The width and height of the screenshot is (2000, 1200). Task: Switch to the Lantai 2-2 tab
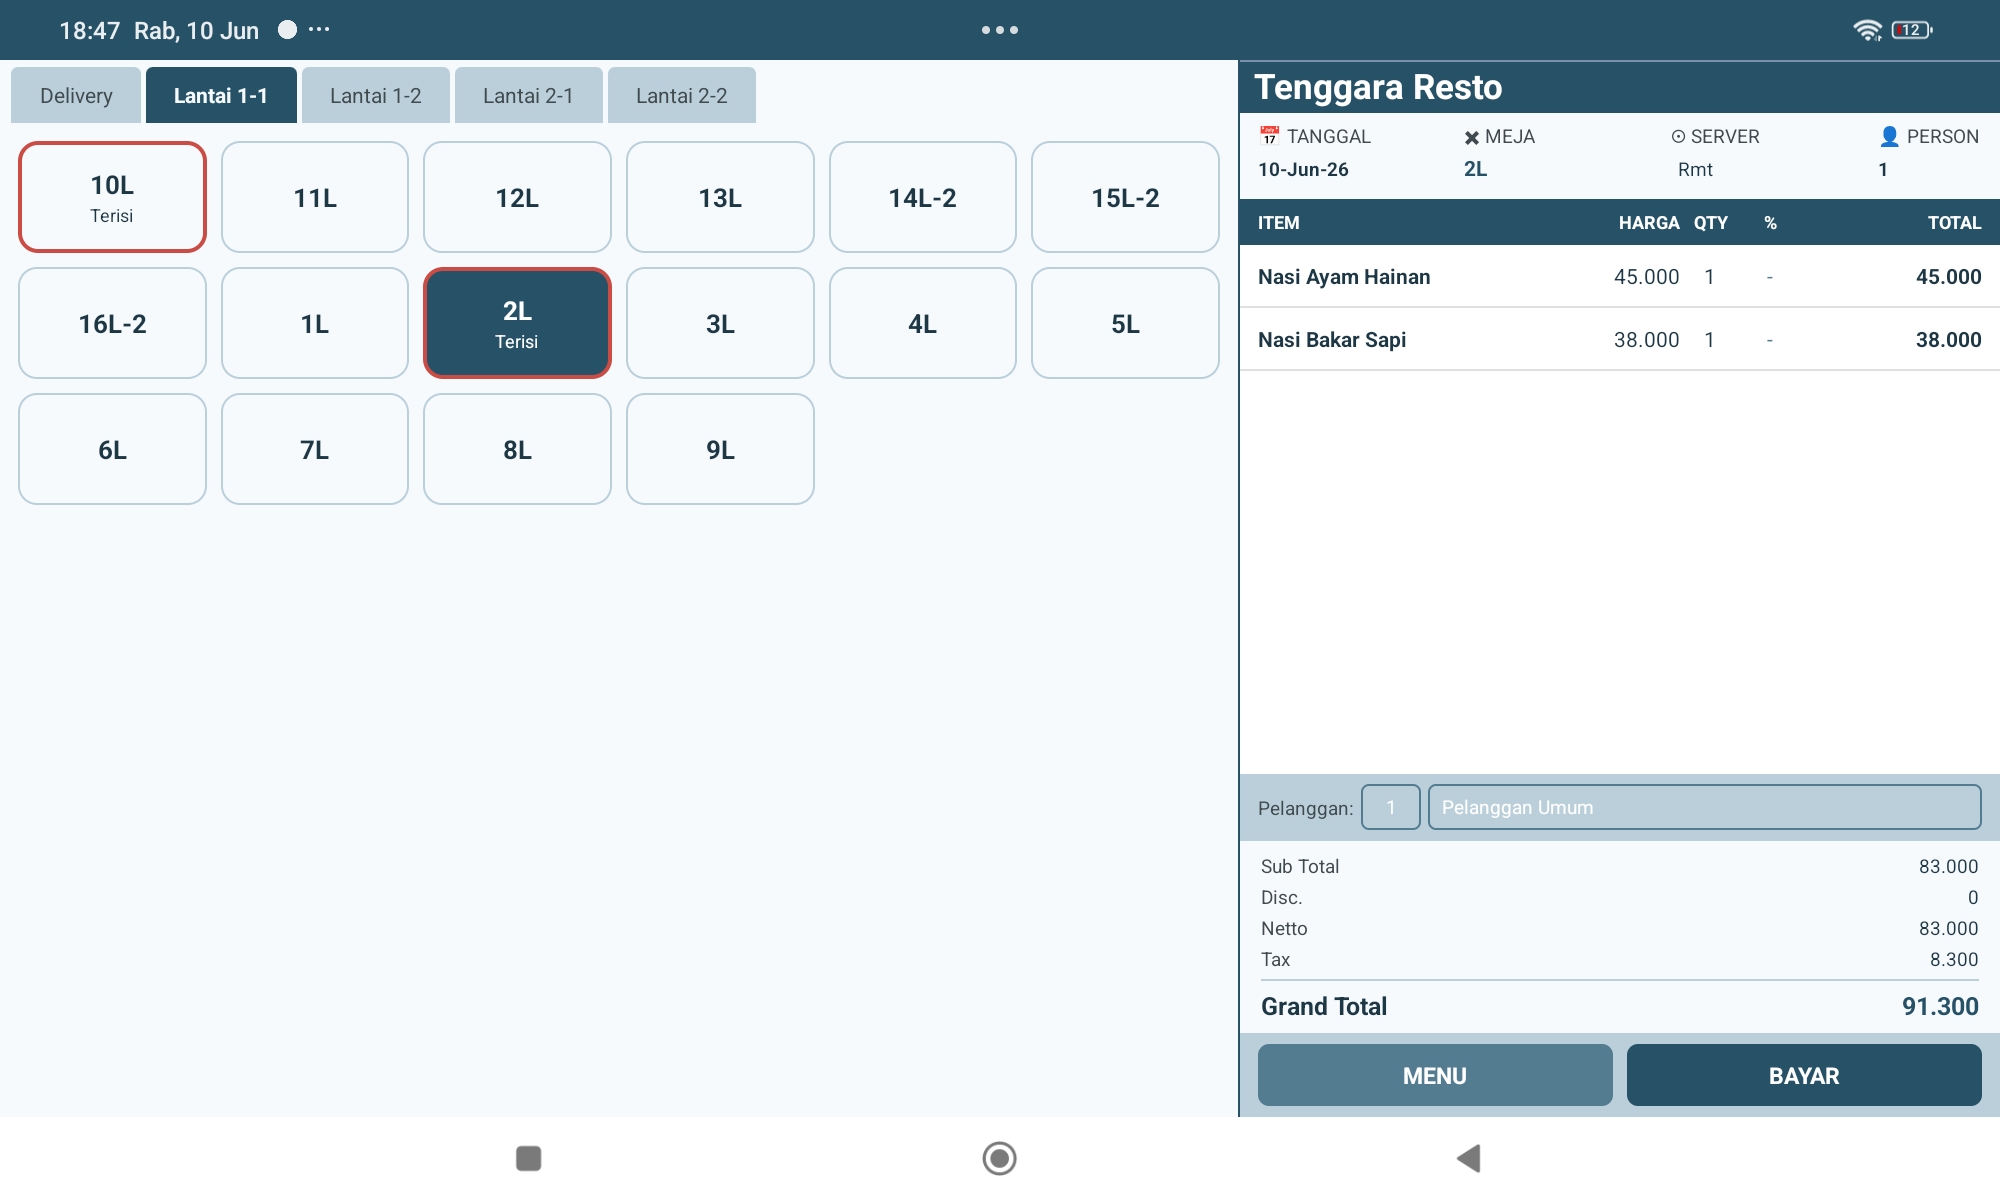(682, 95)
